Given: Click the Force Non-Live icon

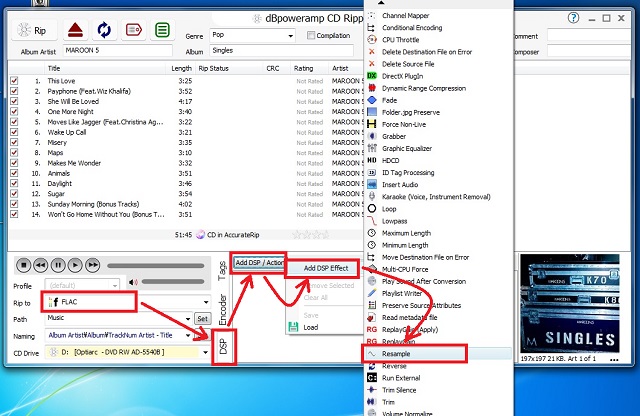Looking at the screenshot, I should click(x=371, y=124).
